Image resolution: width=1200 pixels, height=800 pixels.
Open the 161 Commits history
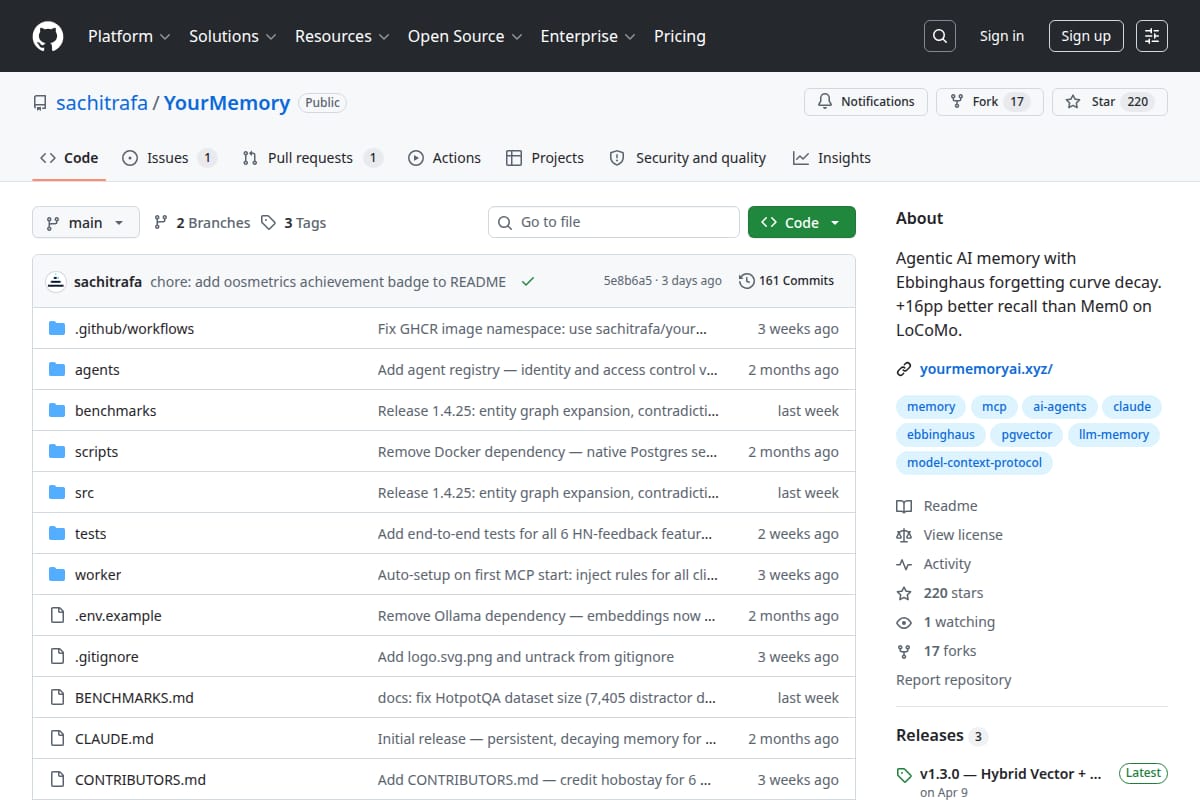786,281
